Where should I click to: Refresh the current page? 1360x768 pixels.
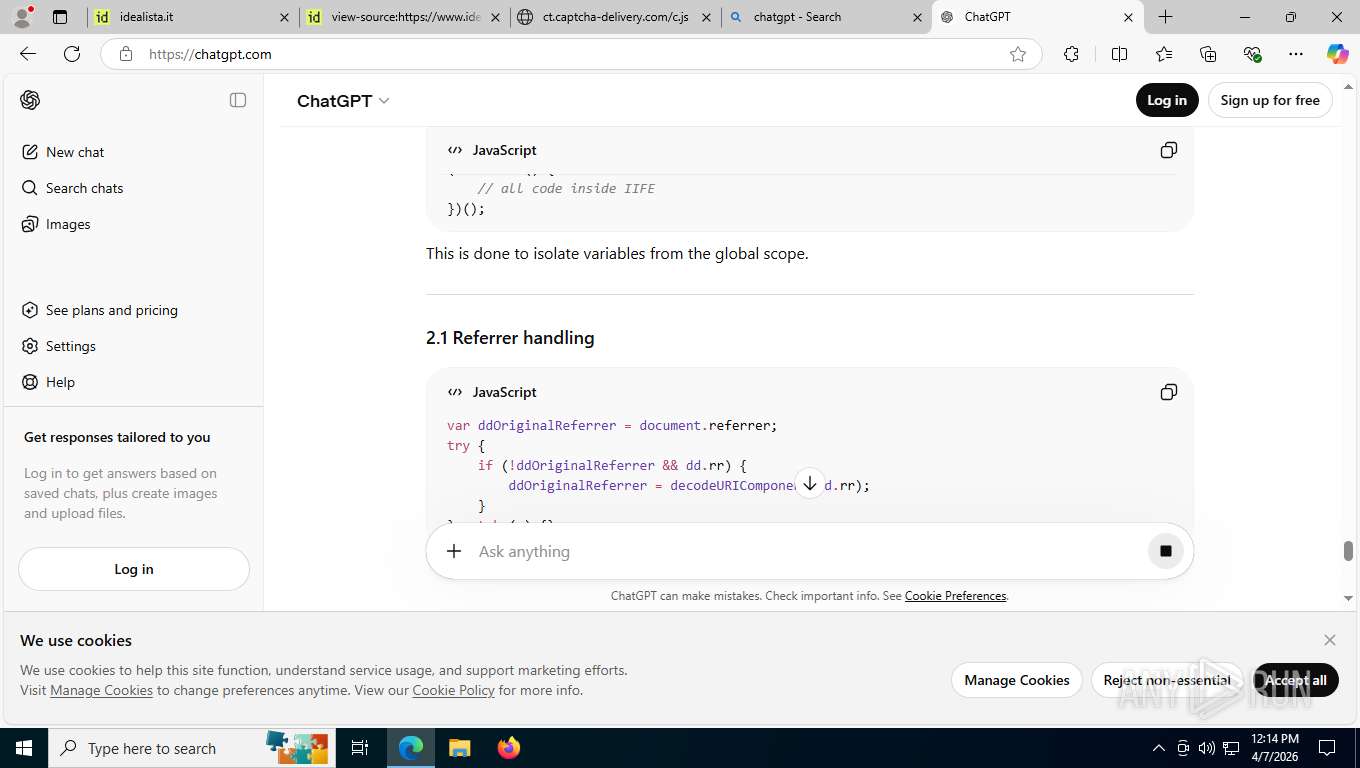[72, 54]
